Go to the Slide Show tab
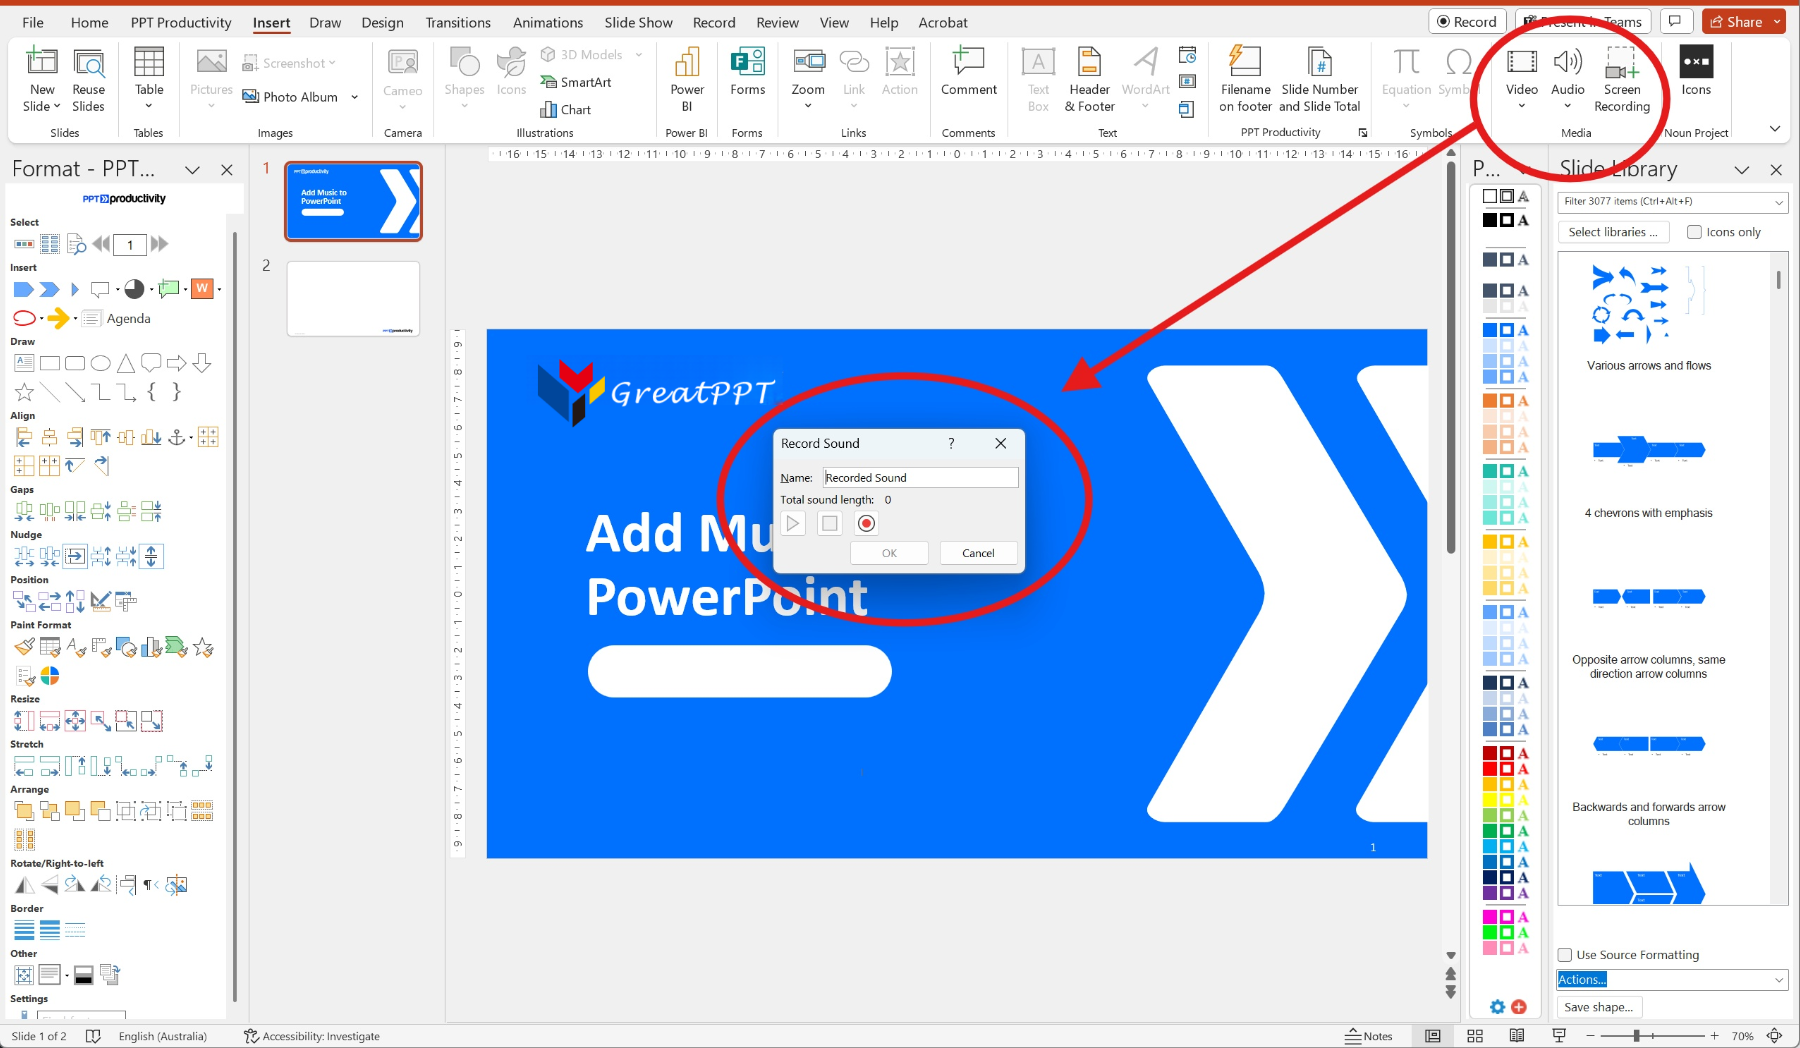 pyautogui.click(x=638, y=22)
